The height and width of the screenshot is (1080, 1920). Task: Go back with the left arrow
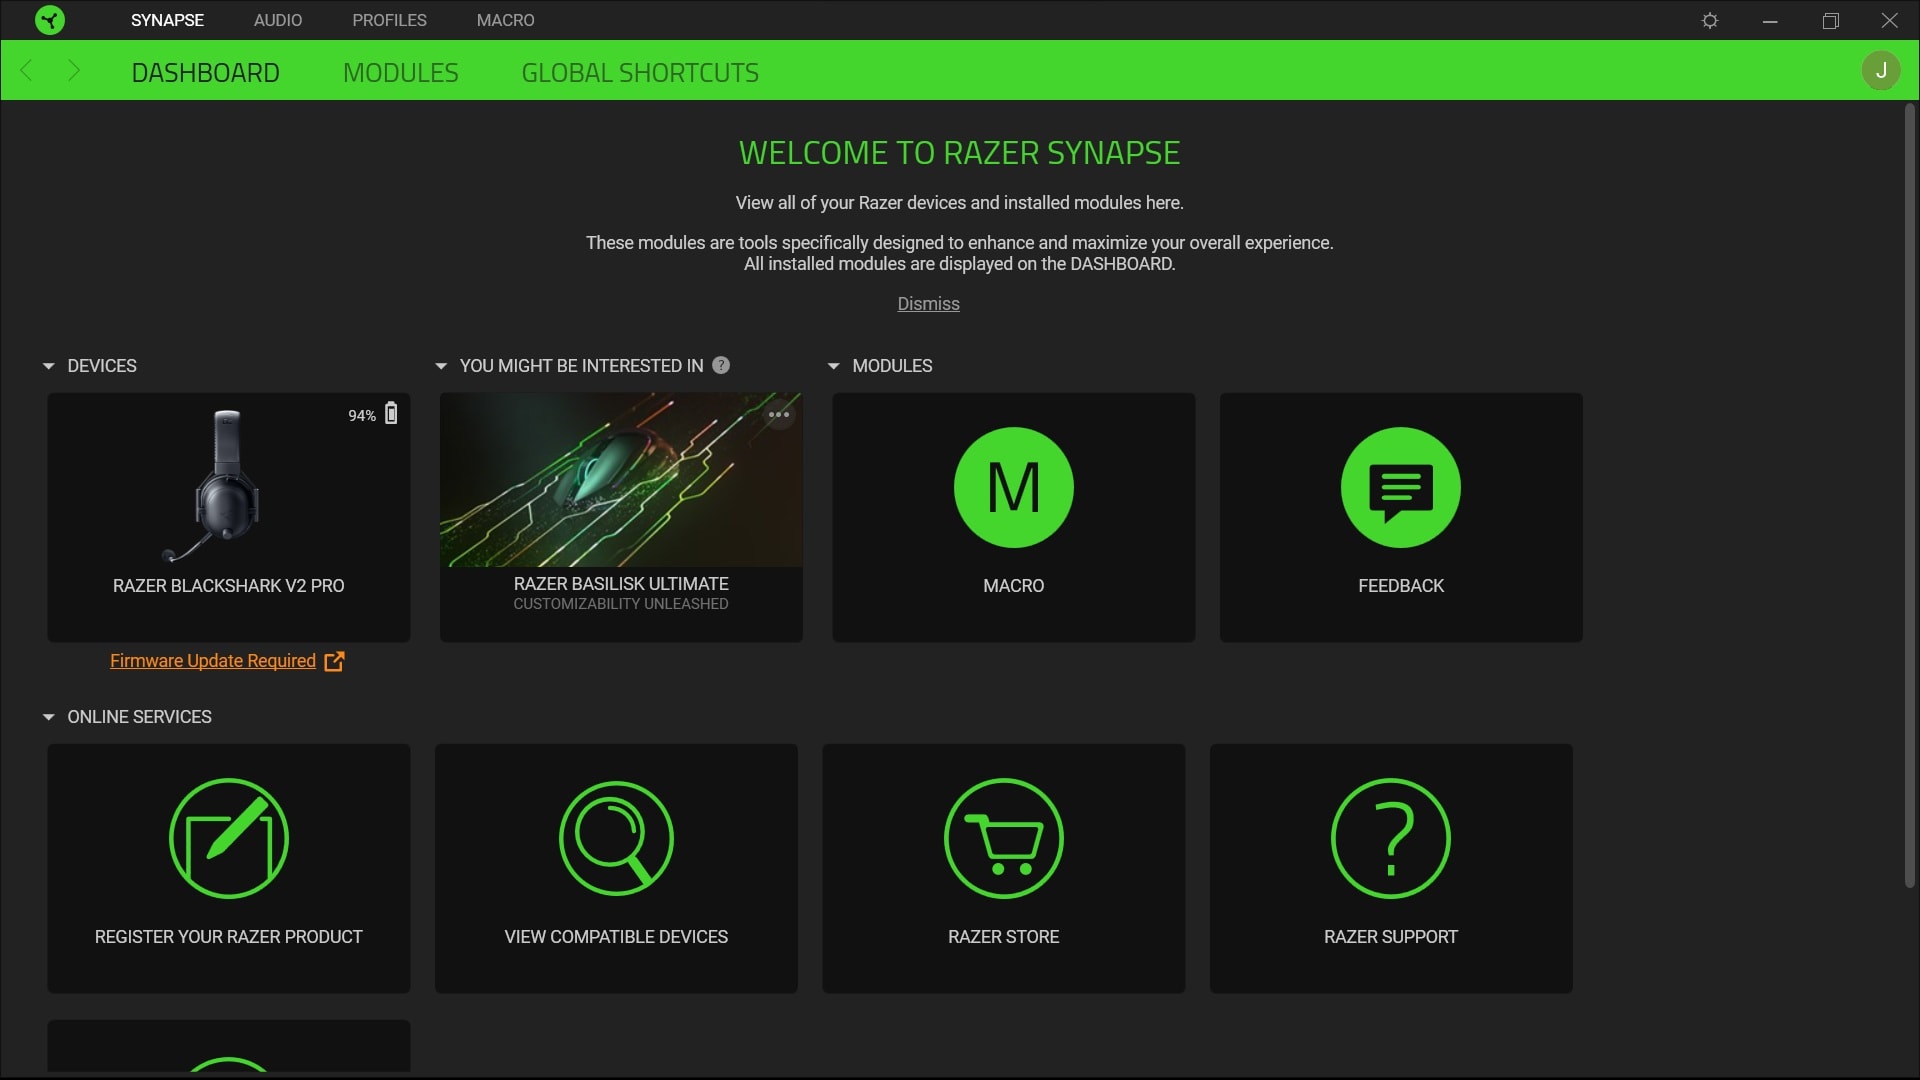coord(27,71)
